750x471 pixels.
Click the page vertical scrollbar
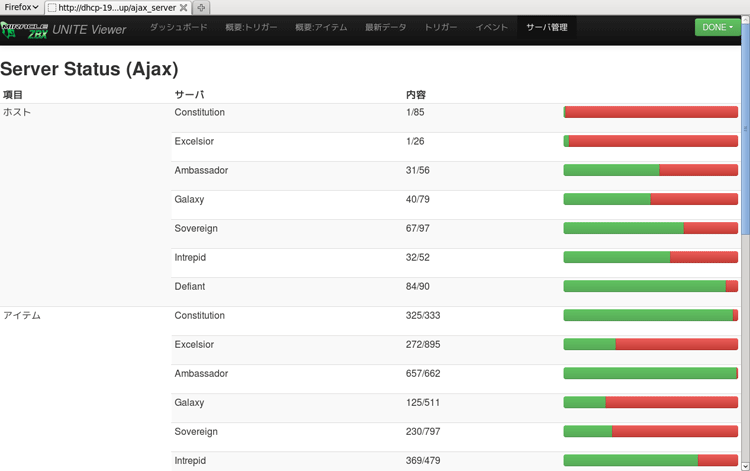pyautogui.click(x=745, y=200)
